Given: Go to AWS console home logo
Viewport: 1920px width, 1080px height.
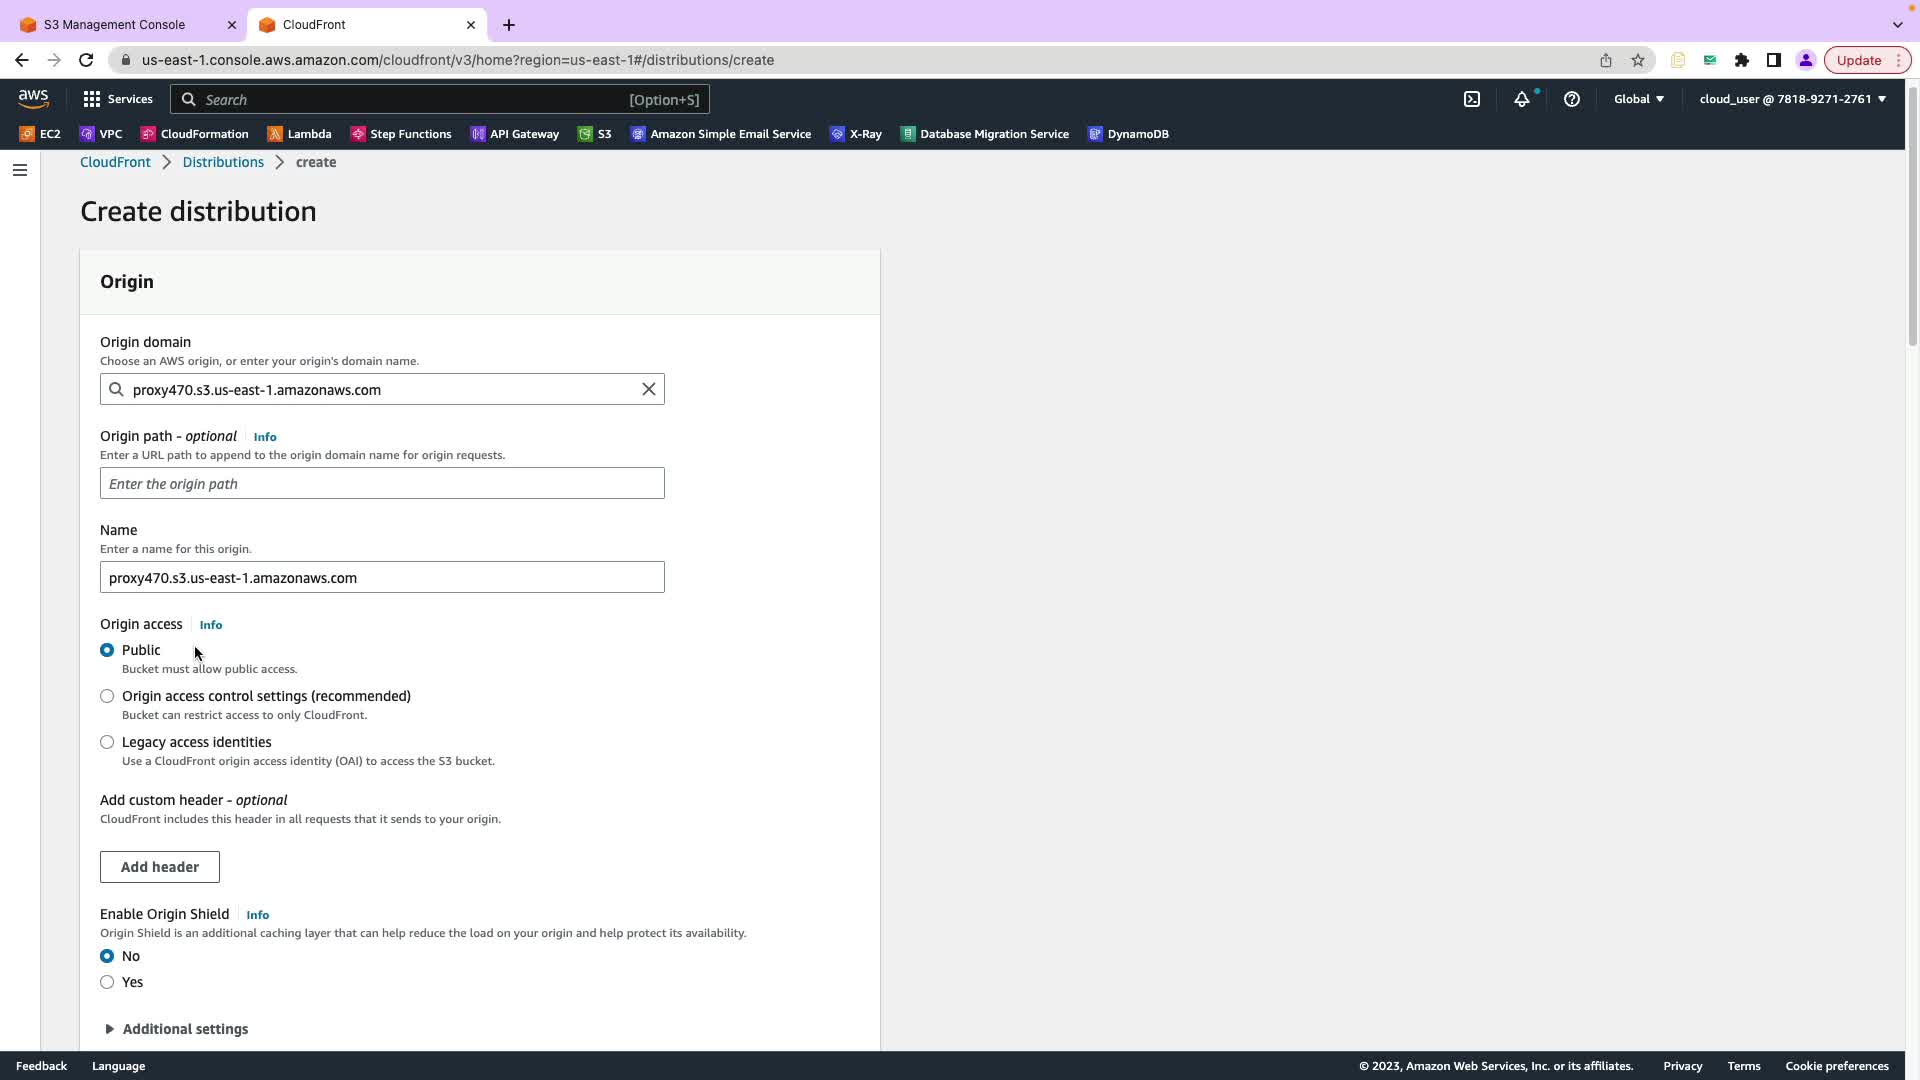Looking at the screenshot, I should 33,98.
